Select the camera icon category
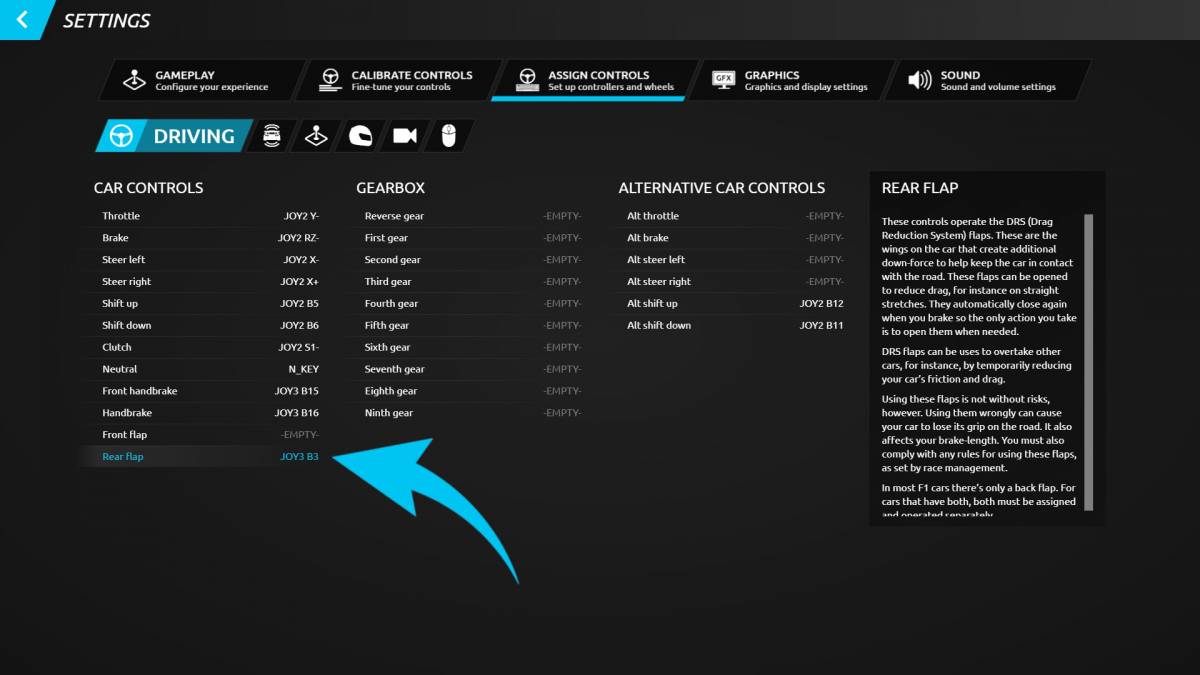Image resolution: width=1200 pixels, height=675 pixels. tap(405, 136)
